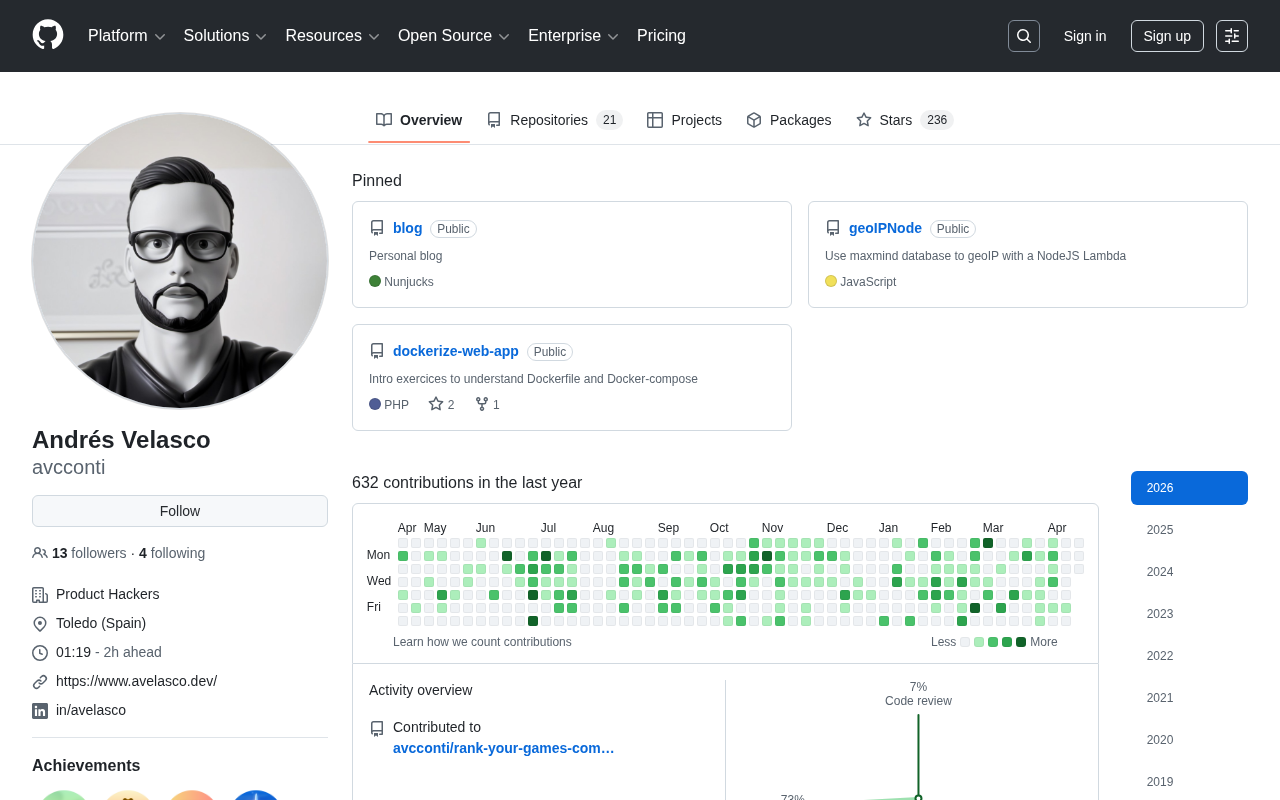
Task: Follow Andrés Velasco
Action: (x=180, y=511)
